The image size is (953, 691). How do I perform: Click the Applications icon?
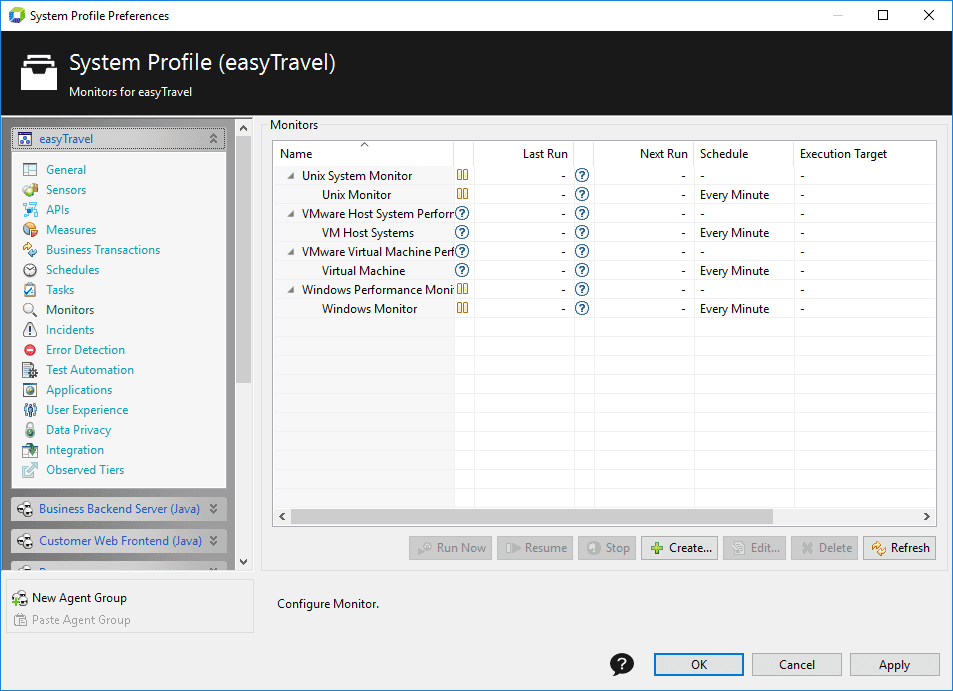[30, 390]
